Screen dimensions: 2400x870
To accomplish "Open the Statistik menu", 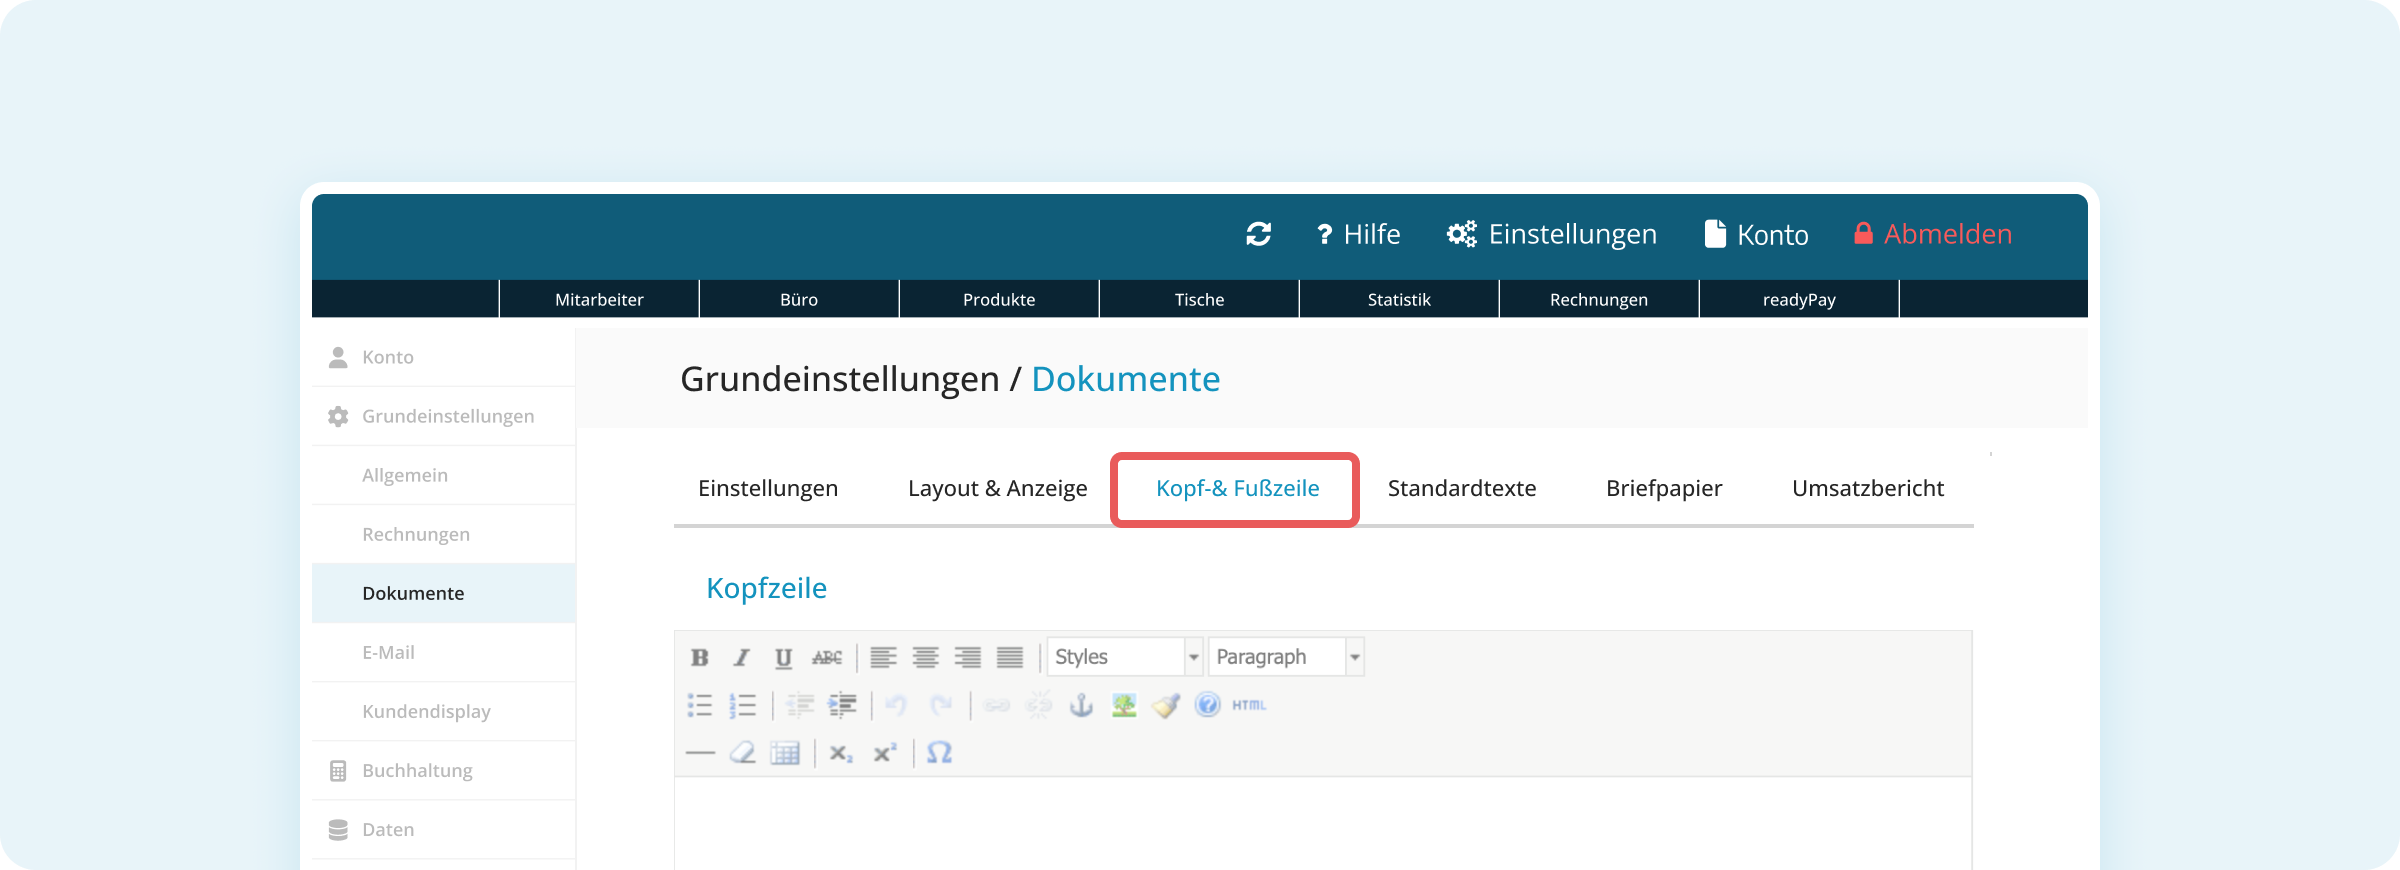I will coord(1399,299).
